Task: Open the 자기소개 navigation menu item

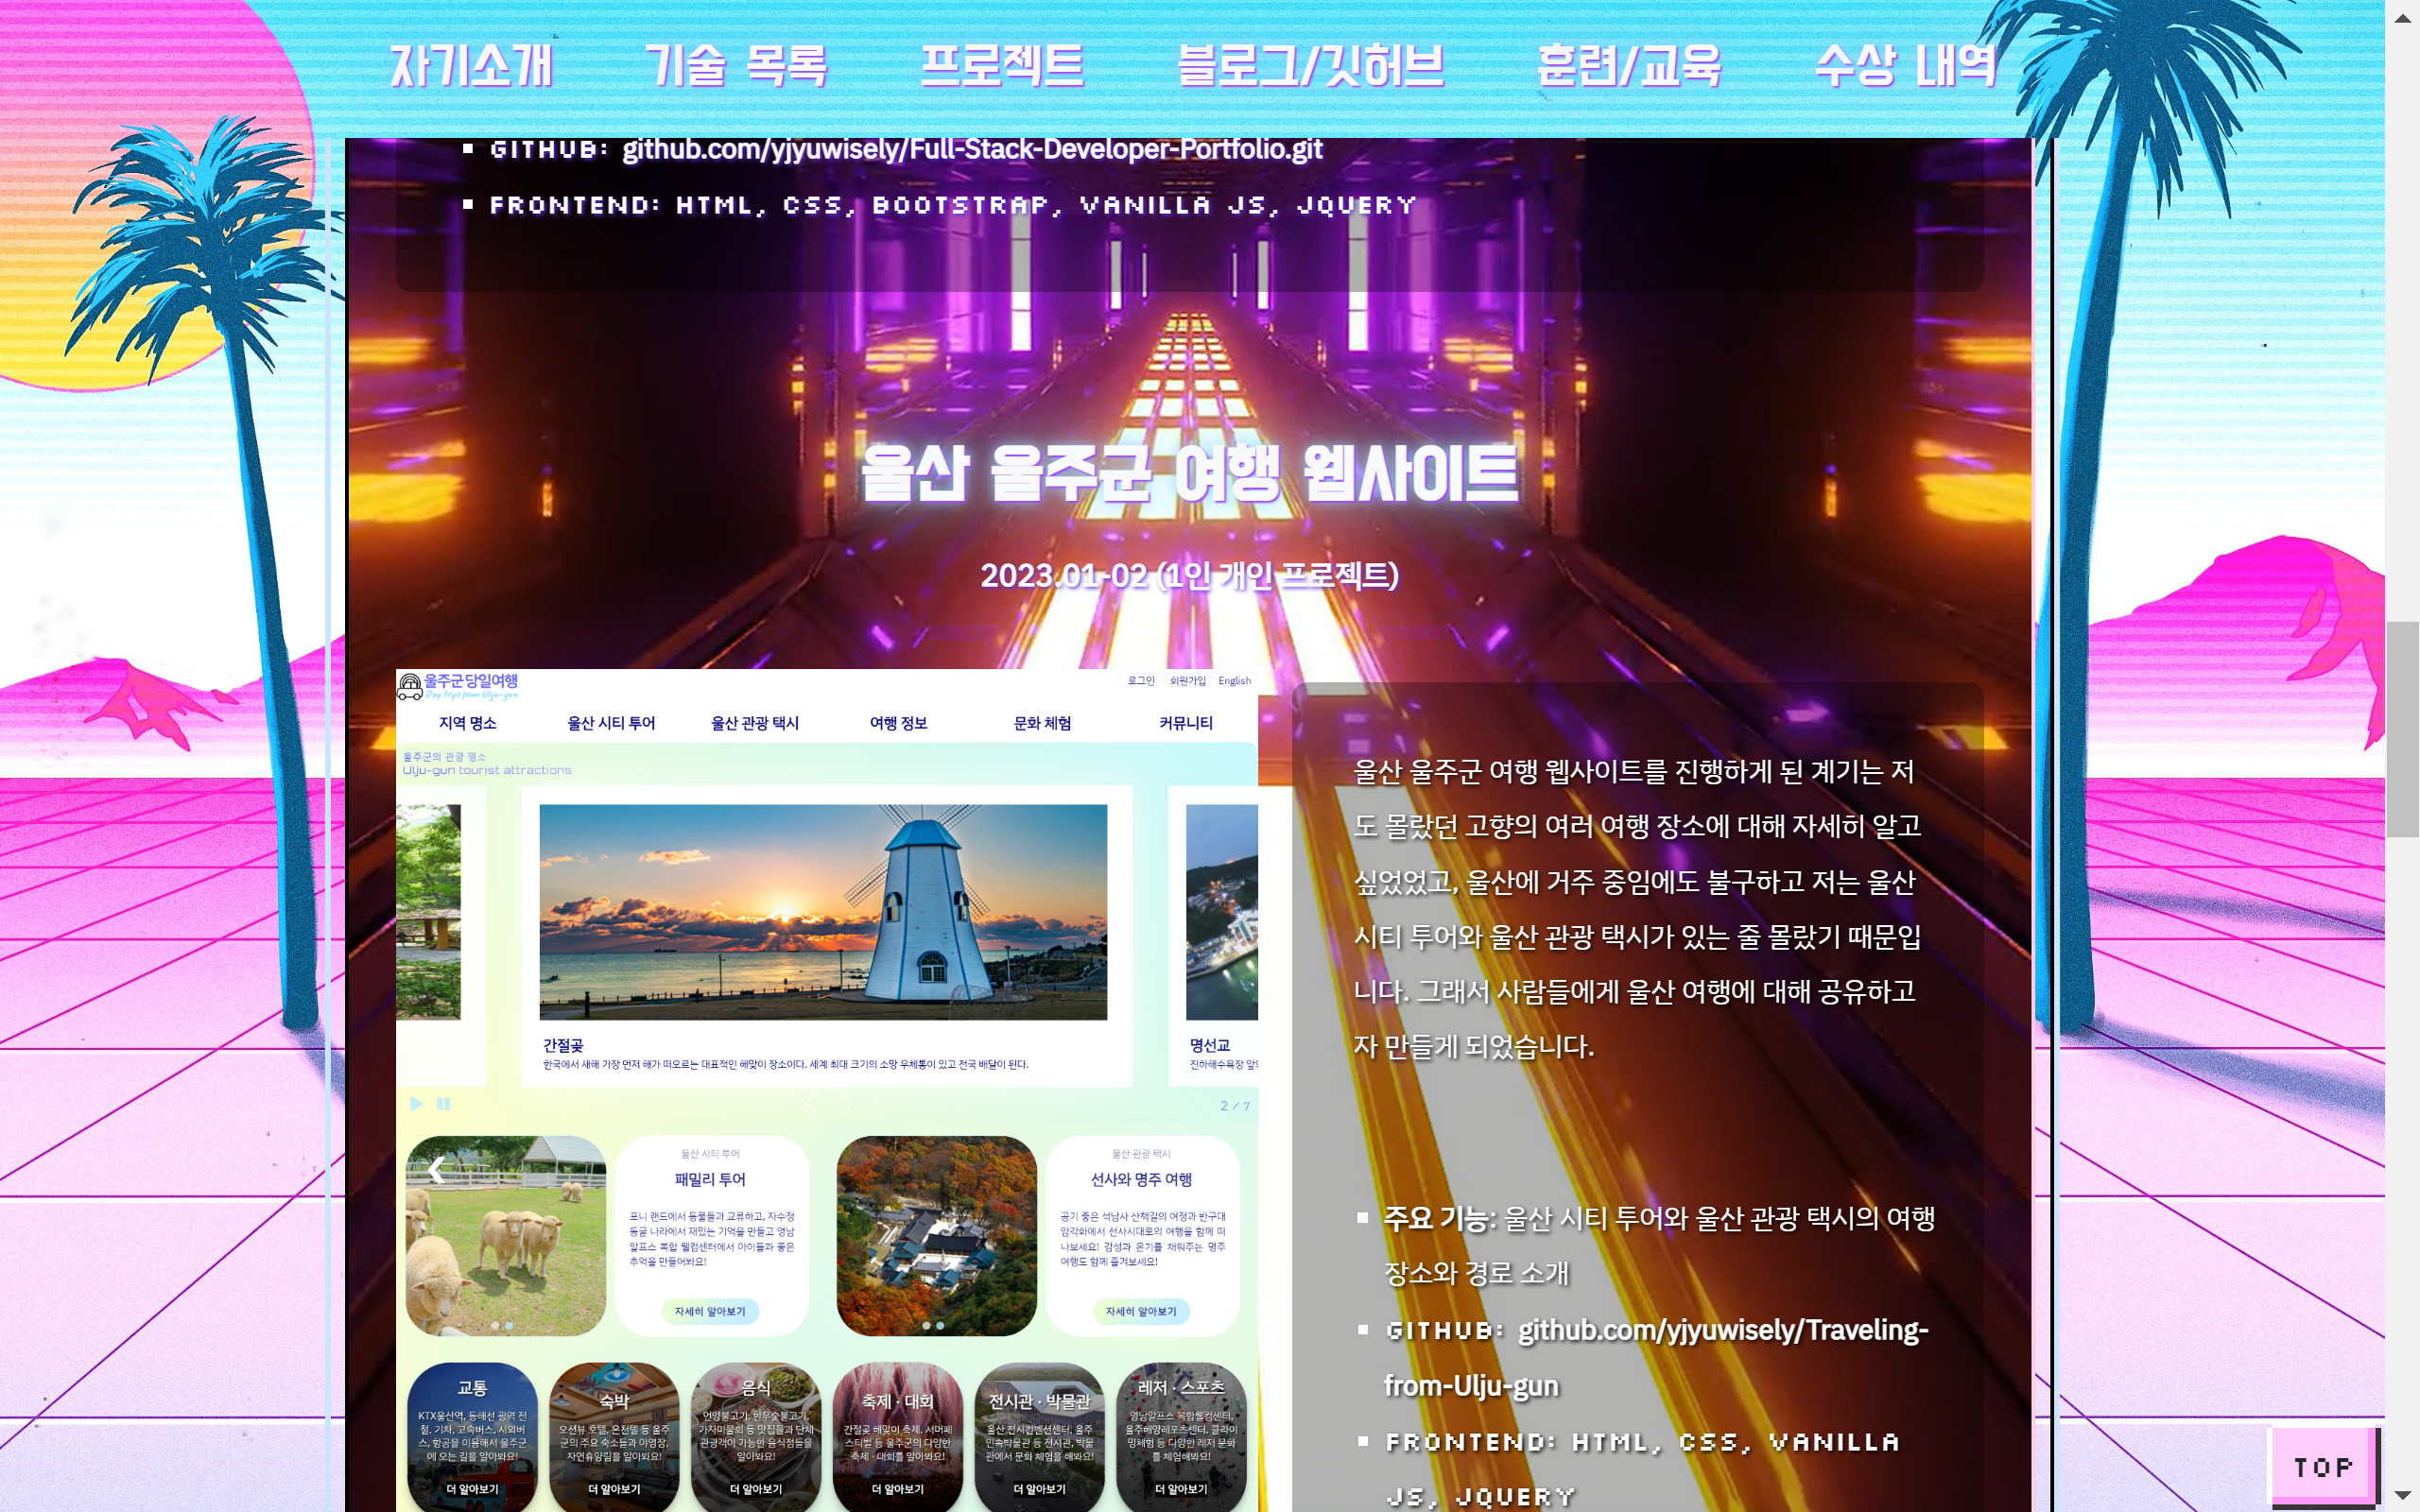Action: (x=471, y=66)
